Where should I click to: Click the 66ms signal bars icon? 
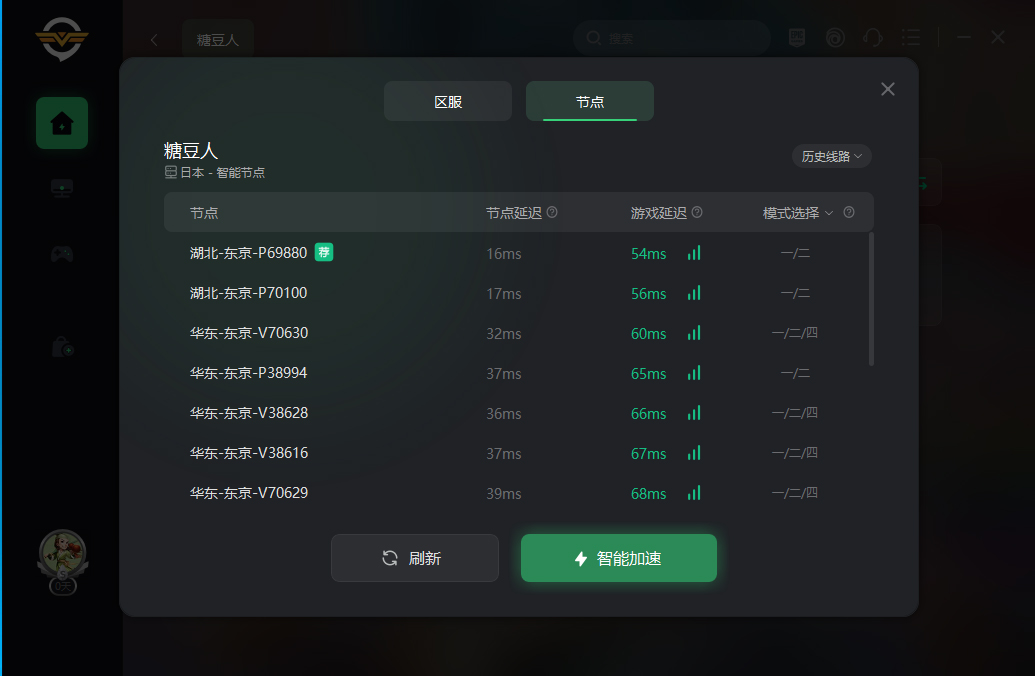click(694, 413)
